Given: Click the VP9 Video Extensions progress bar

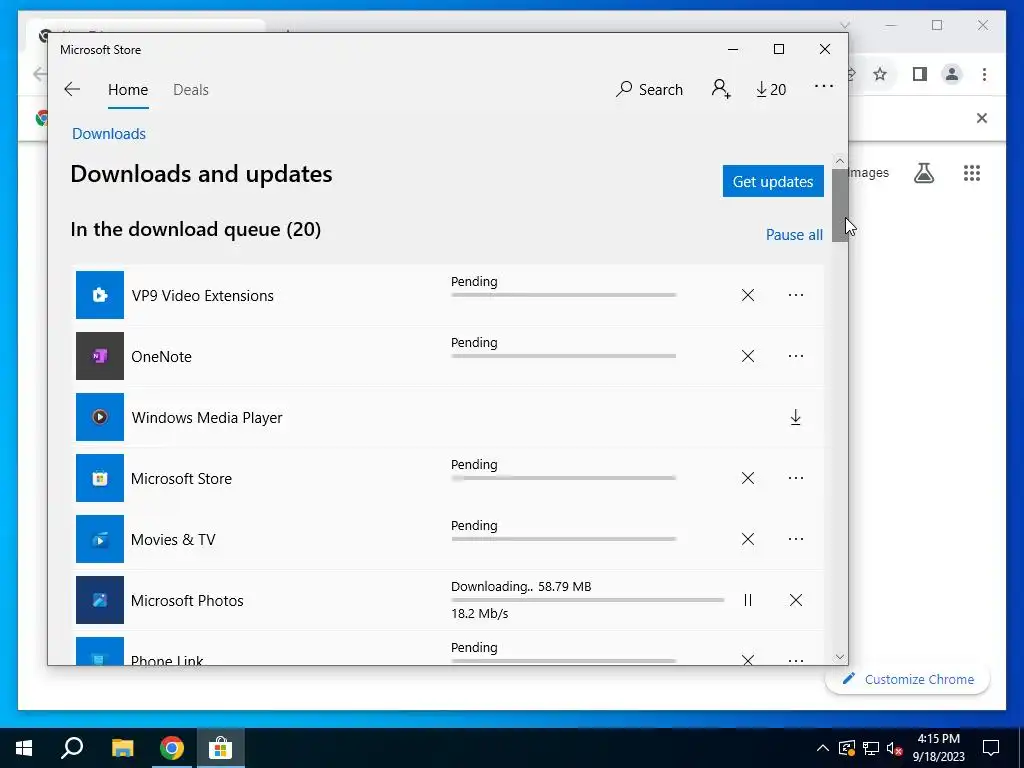Looking at the screenshot, I should pyautogui.click(x=564, y=295).
